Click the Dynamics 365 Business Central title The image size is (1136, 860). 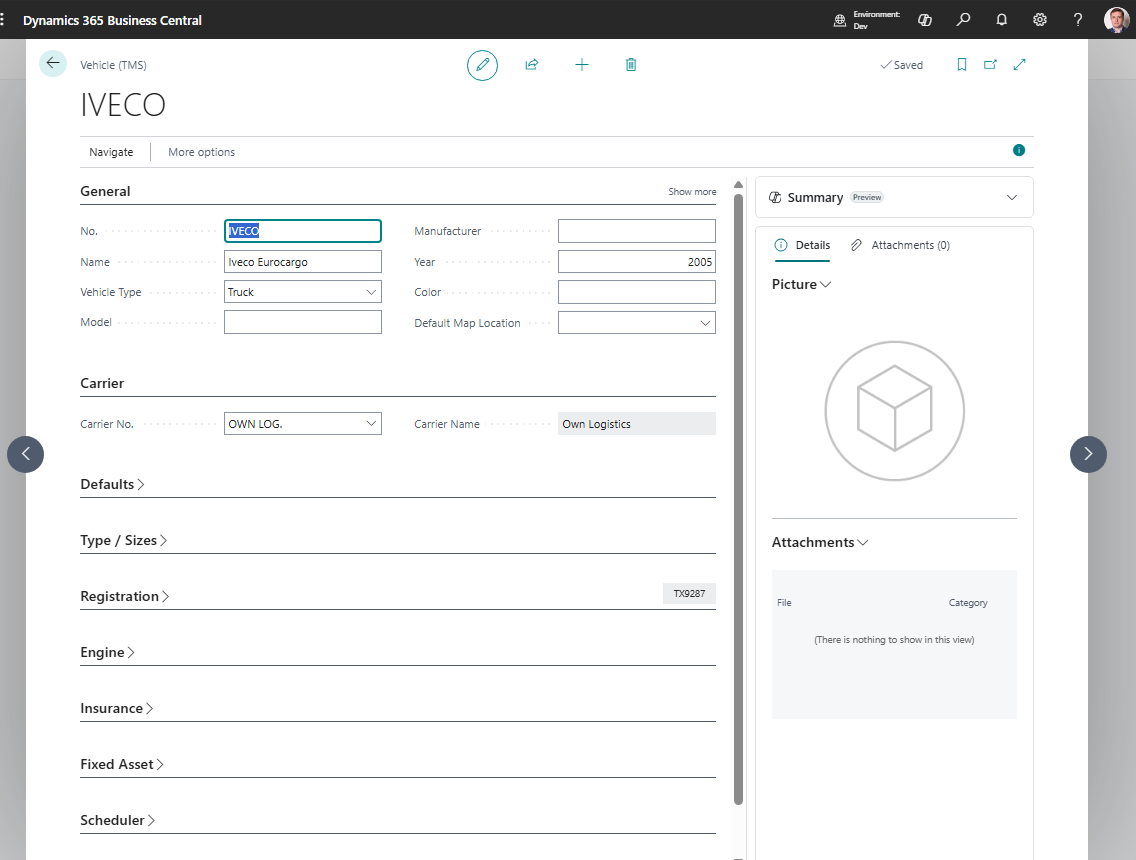click(112, 20)
